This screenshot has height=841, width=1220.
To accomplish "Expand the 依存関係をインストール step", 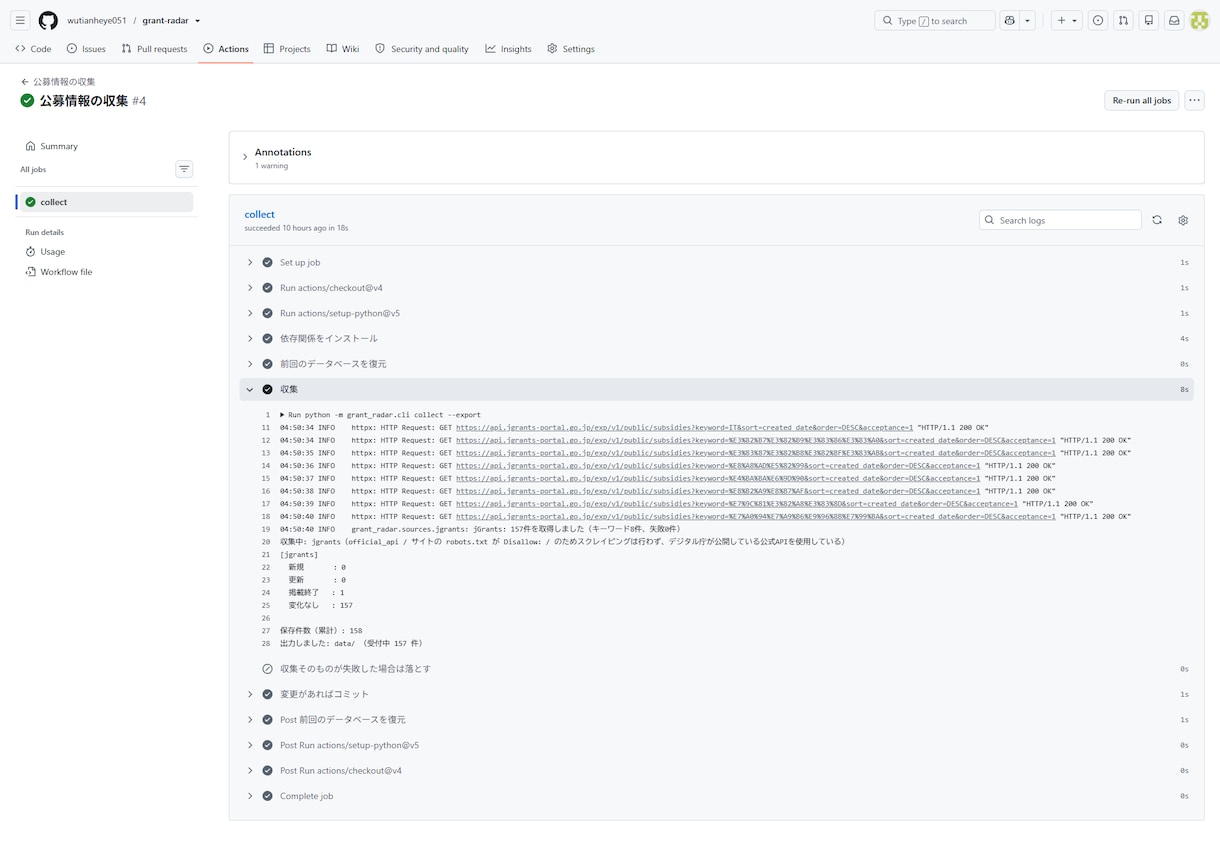I will pos(716,339).
